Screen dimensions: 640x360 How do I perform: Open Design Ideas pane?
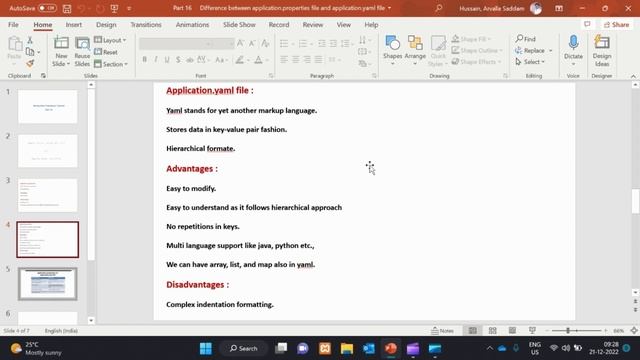click(x=602, y=51)
